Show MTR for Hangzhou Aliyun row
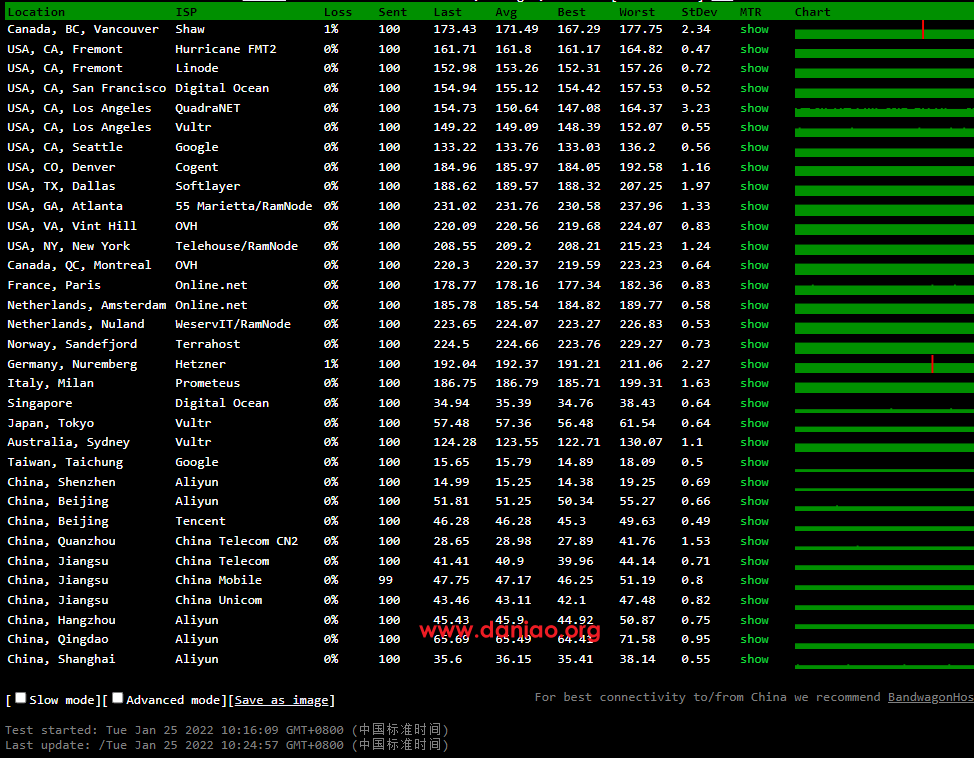The image size is (974, 758). coord(754,620)
